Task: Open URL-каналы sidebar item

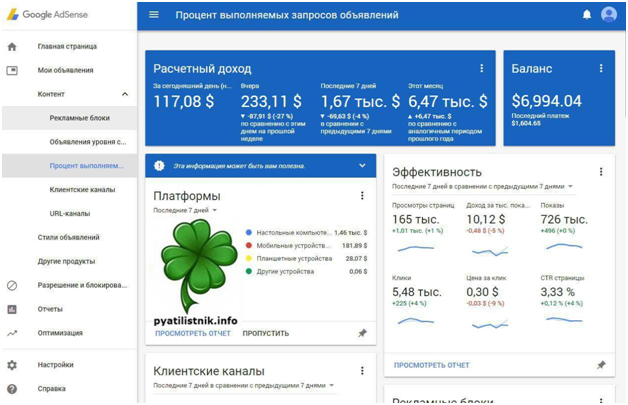Action: [70, 214]
